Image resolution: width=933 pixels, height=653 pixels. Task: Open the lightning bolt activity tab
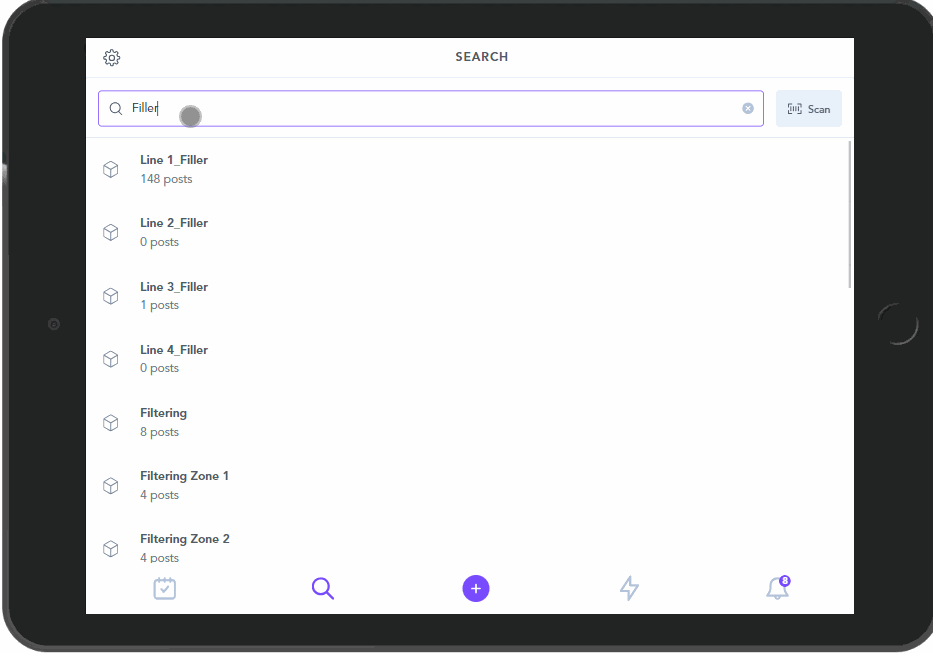629,589
